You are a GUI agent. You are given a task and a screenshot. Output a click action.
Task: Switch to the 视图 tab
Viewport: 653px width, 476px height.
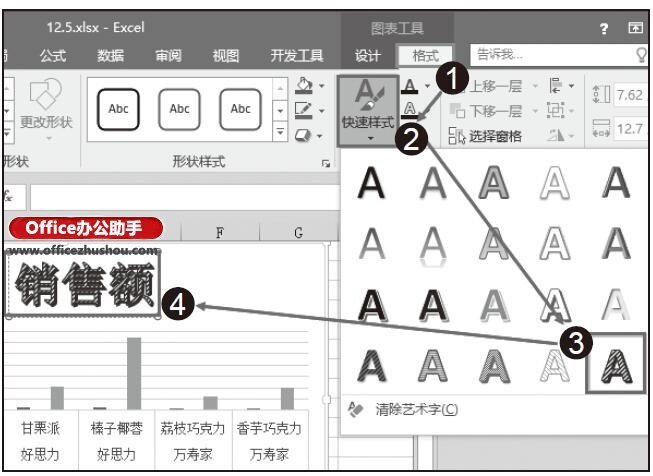pos(226,56)
